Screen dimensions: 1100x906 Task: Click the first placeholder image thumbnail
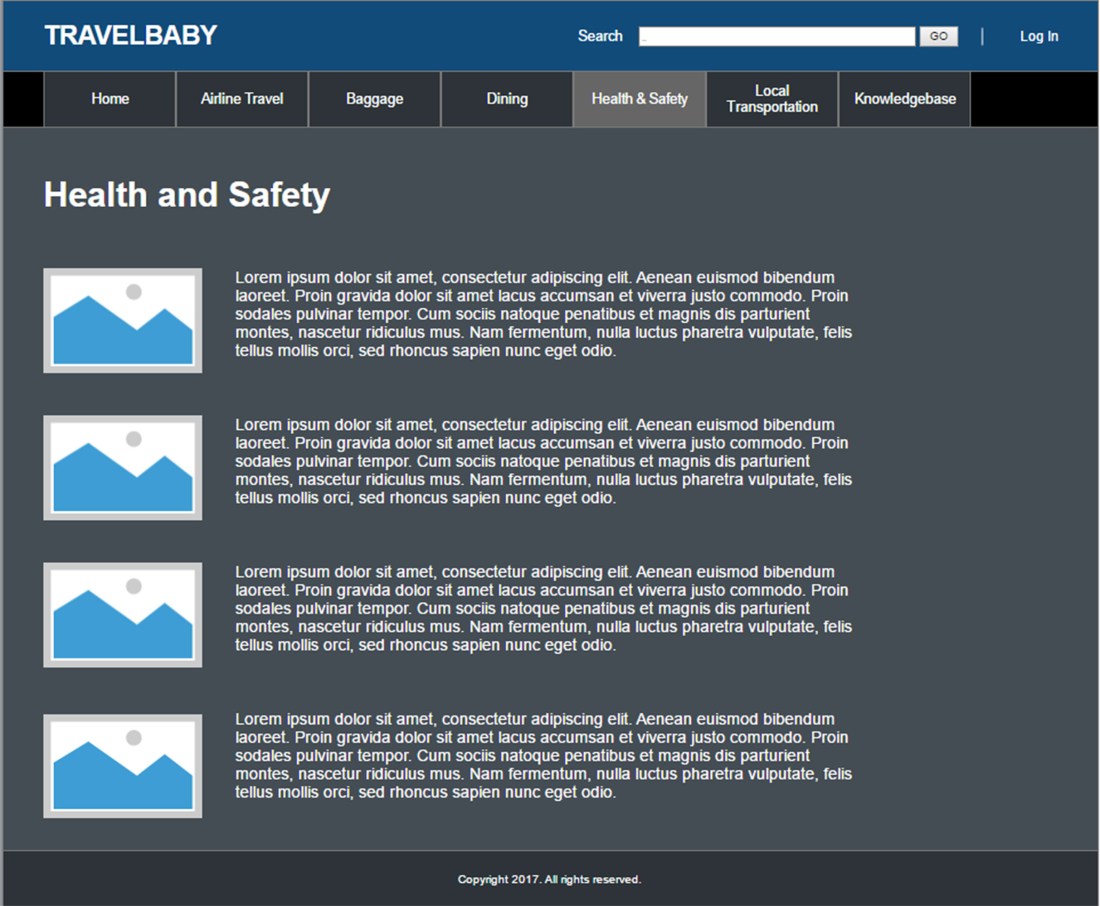pos(121,319)
